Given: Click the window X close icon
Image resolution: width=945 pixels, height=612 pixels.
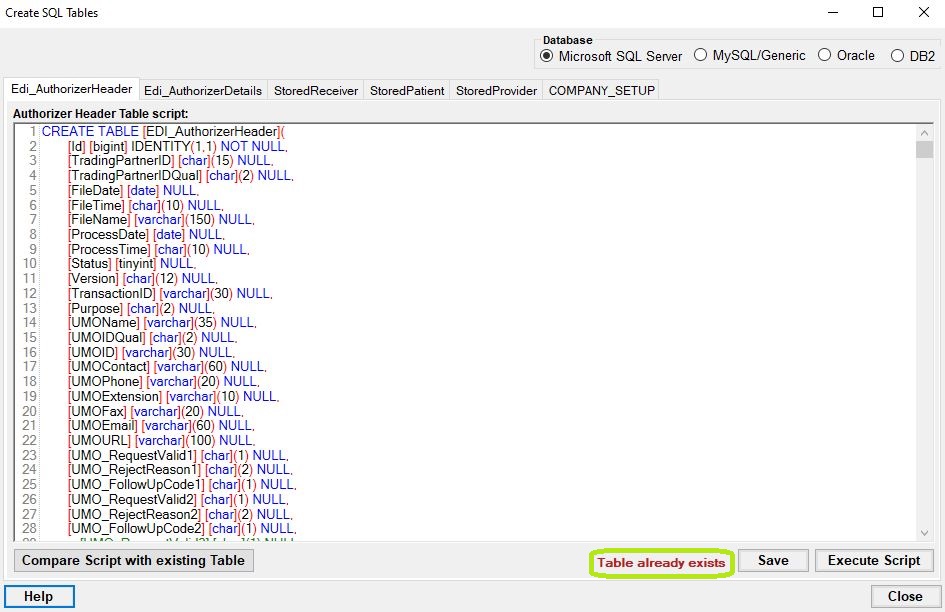Looking at the screenshot, I should tap(923, 13).
